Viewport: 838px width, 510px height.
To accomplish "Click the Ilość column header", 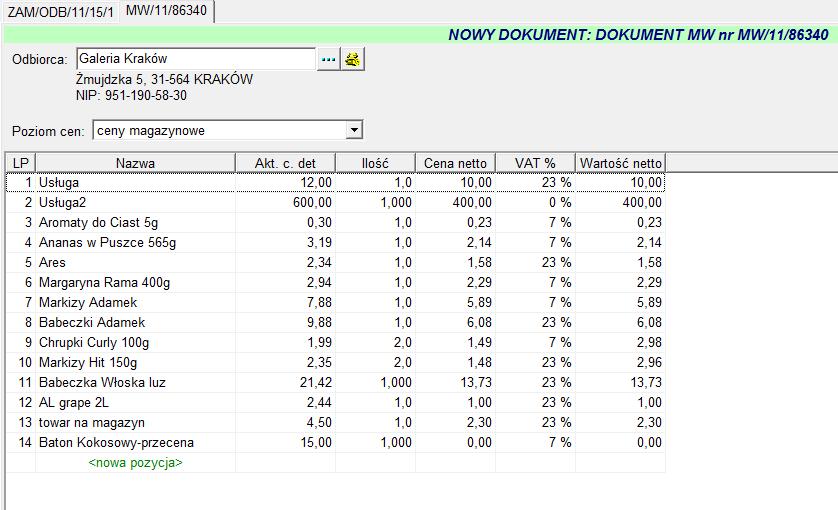I will tap(375, 163).
